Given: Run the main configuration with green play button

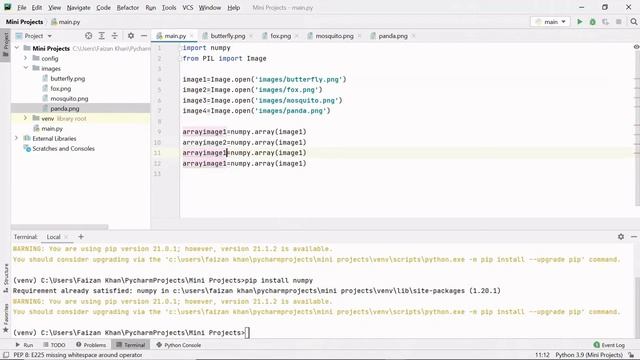Looking at the screenshot, I should pos(579,22).
